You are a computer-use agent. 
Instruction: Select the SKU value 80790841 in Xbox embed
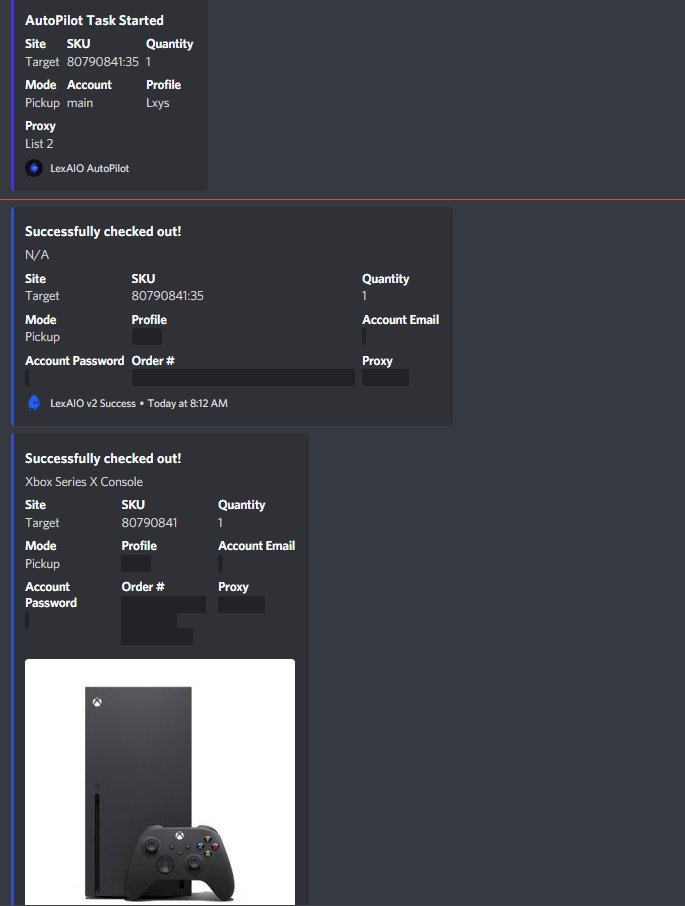(x=149, y=523)
